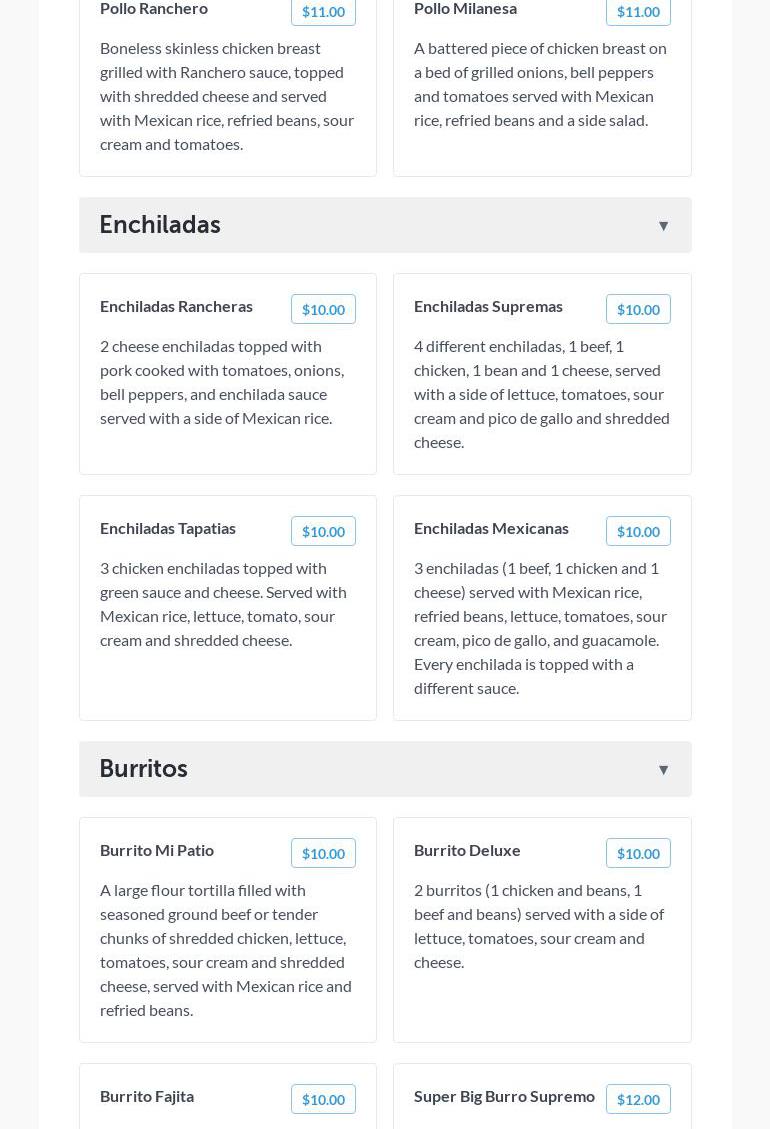
Task: Click the Burritos section header title
Action: (x=144, y=769)
